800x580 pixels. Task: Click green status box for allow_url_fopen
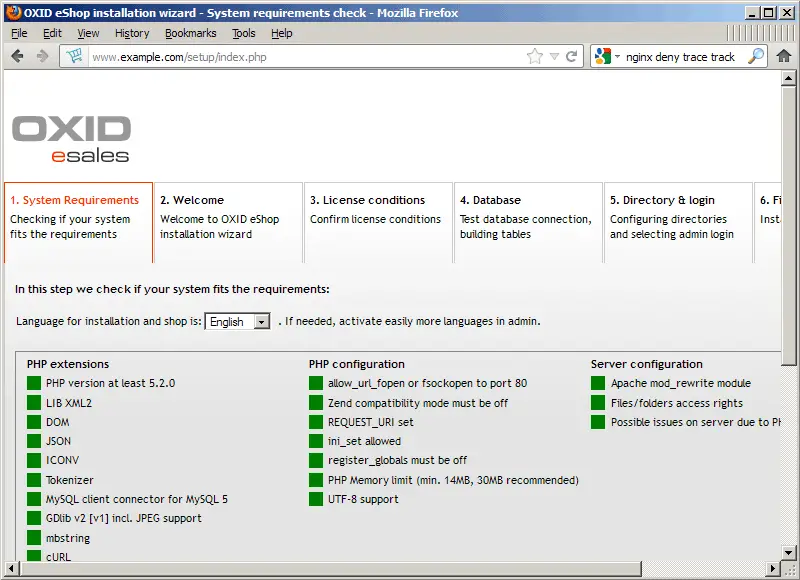[316, 383]
